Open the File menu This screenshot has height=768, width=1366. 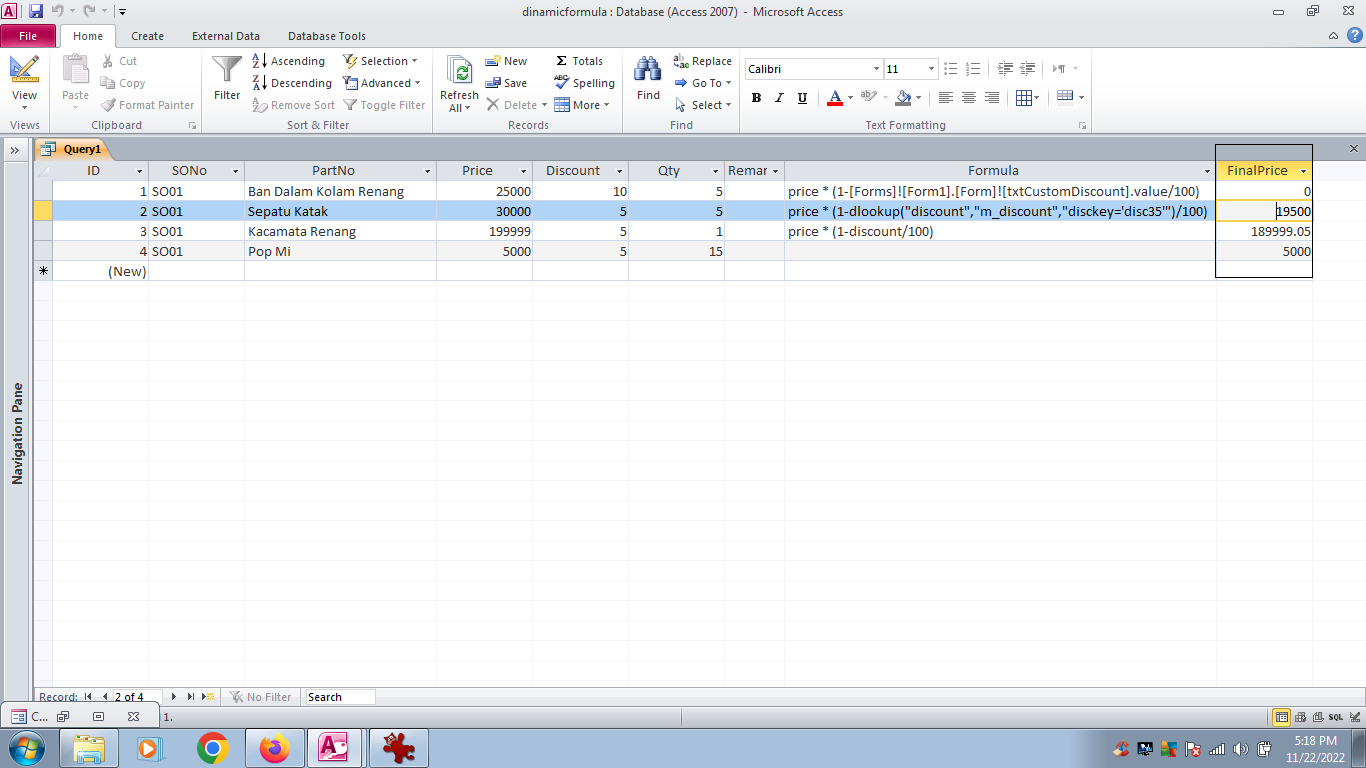point(28,36)
